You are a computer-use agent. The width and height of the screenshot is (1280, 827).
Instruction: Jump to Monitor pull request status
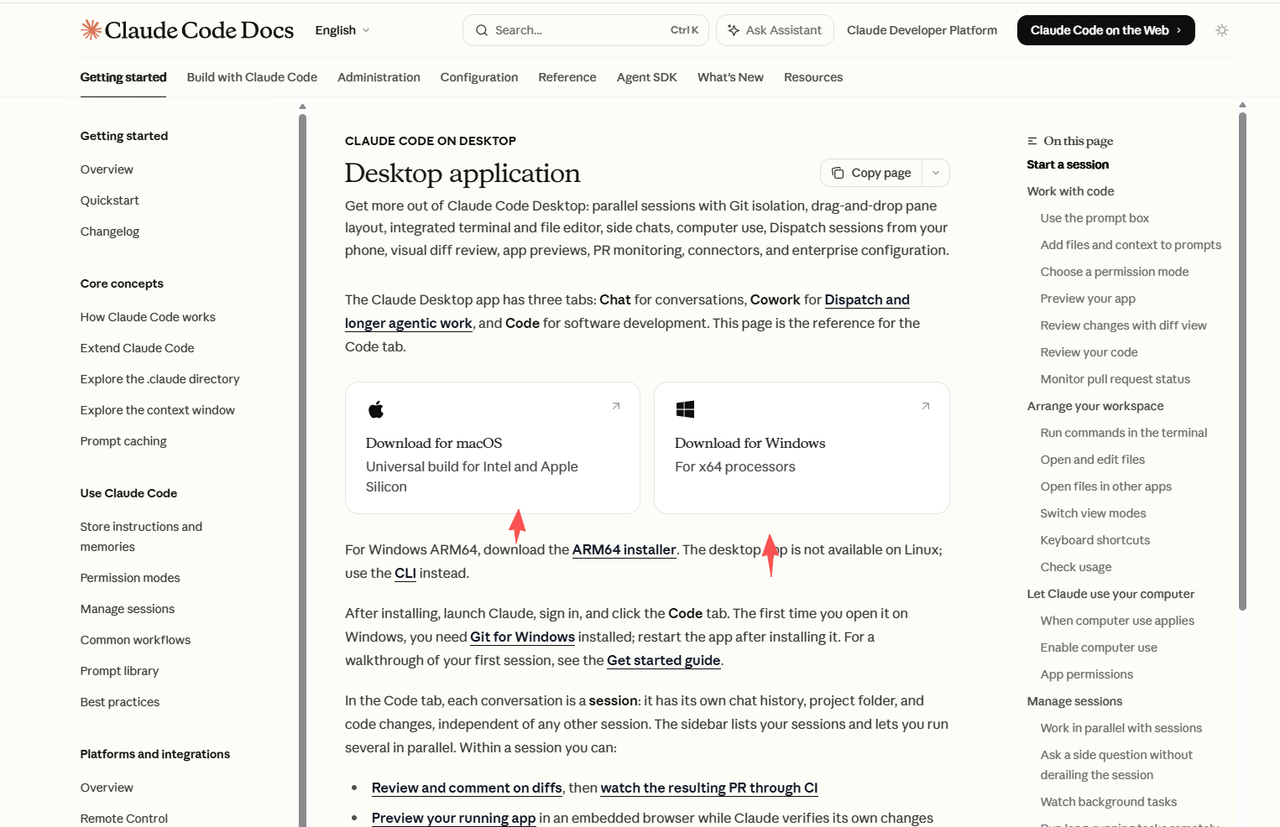[1115, 380]
